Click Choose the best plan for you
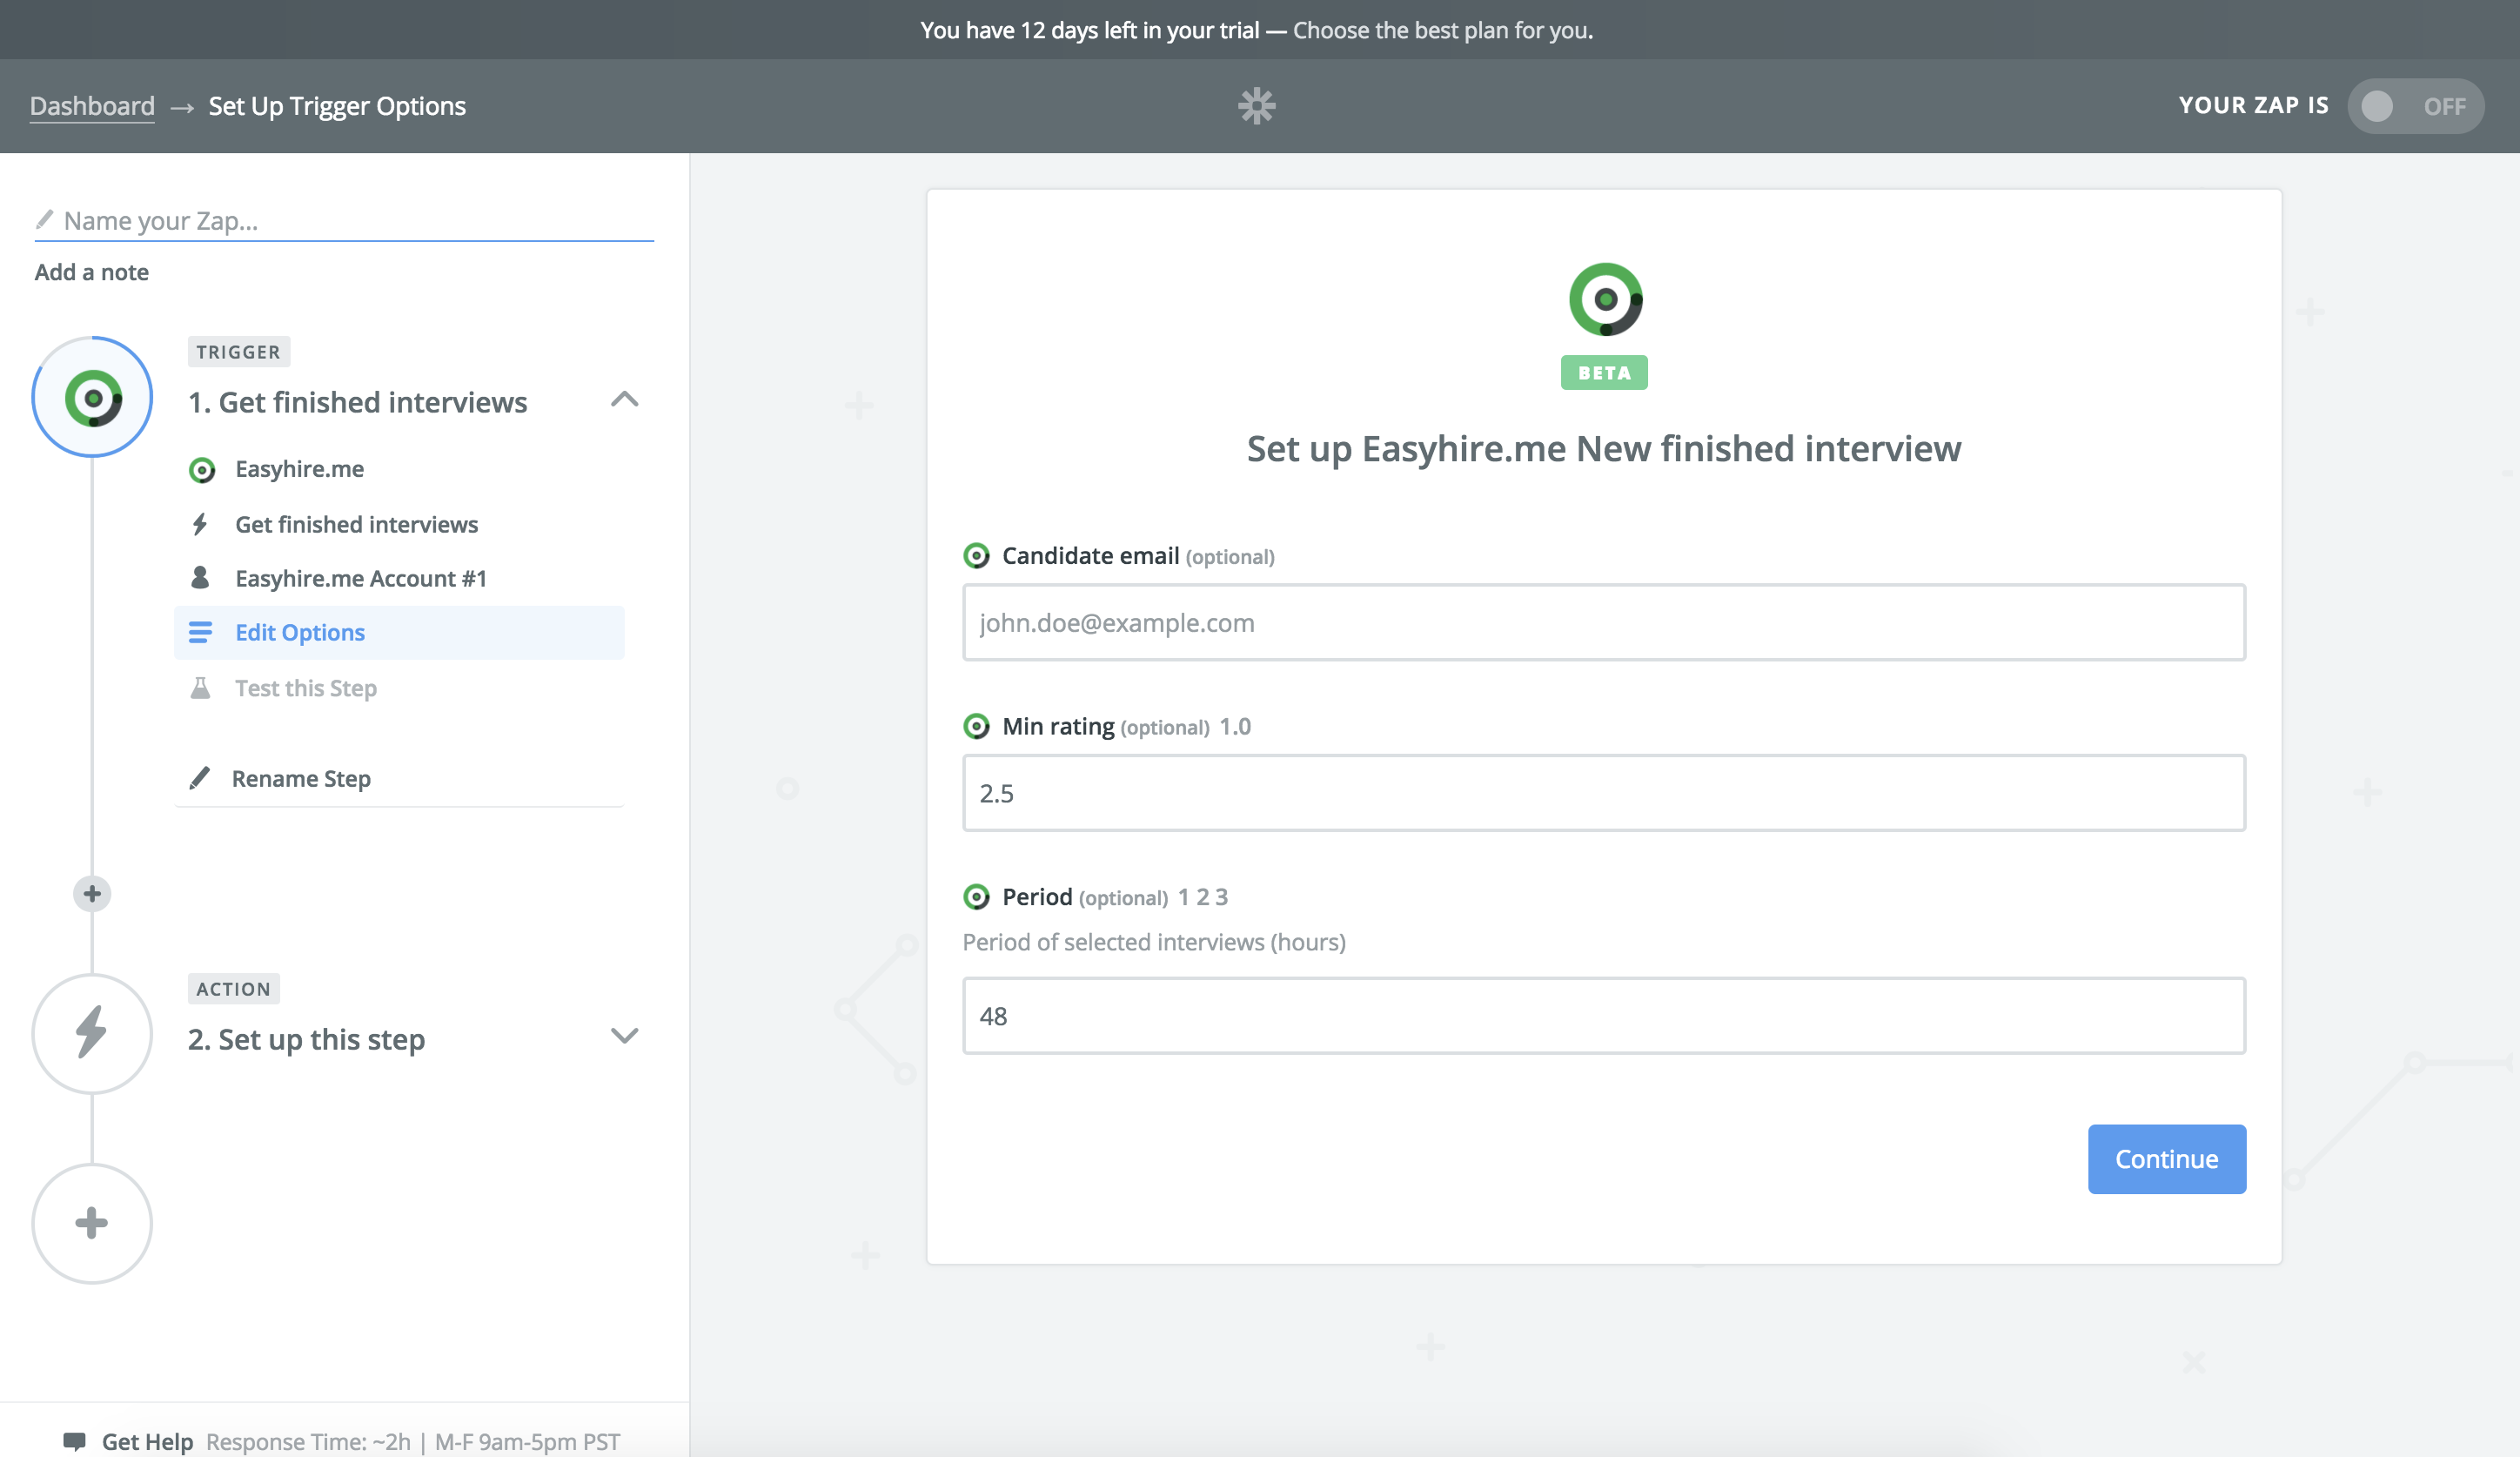This screenshot has height=1457, width=2520. [1442, 30]
